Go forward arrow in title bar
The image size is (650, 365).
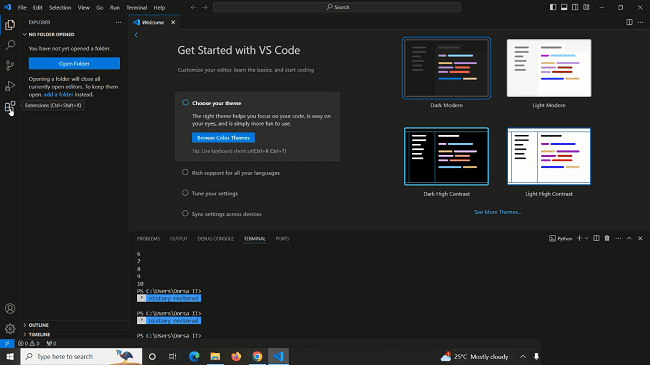(x=205, y=7)
